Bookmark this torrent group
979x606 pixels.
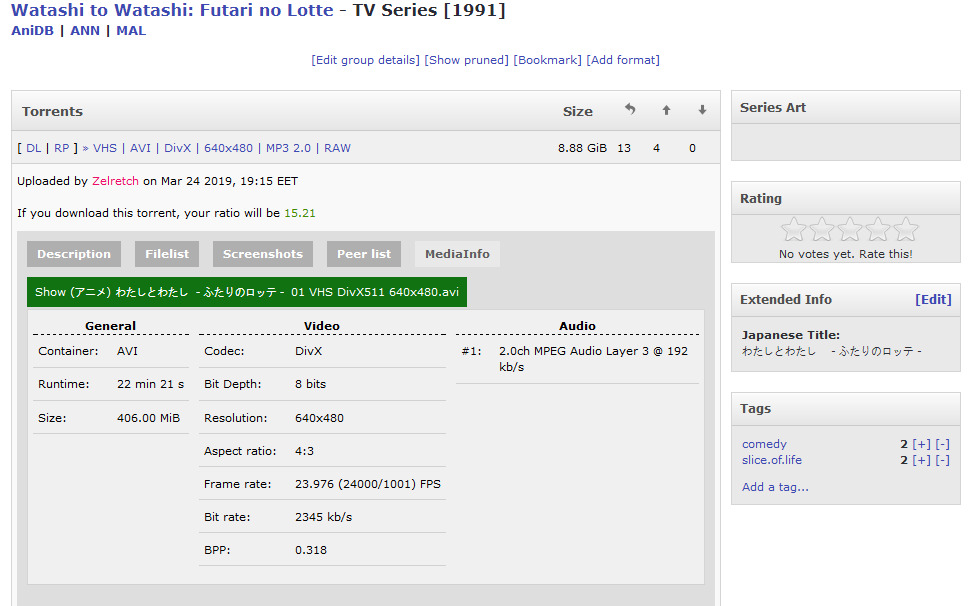coord(547,60)
